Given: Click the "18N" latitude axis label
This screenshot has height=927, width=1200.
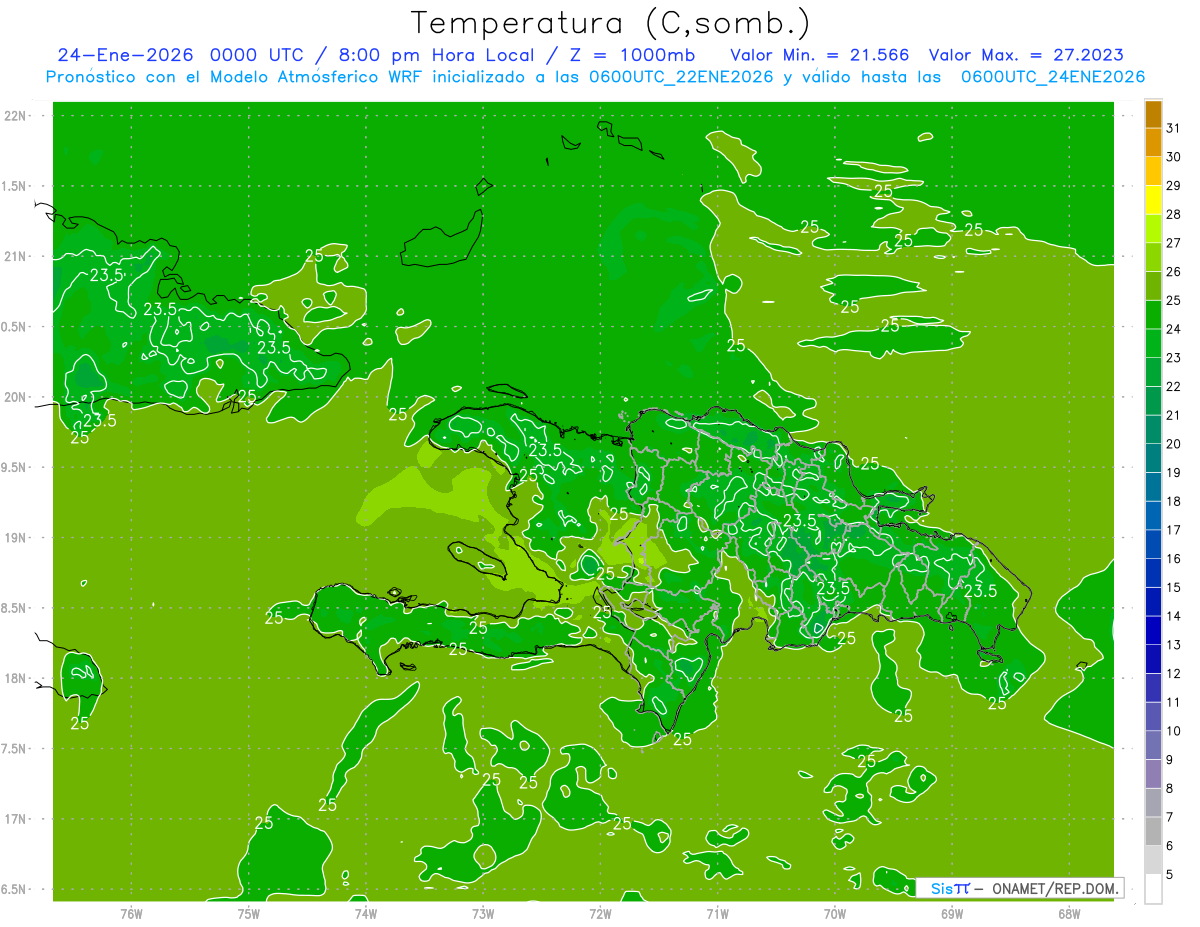Looking at the screenshot, I should 17,679.
